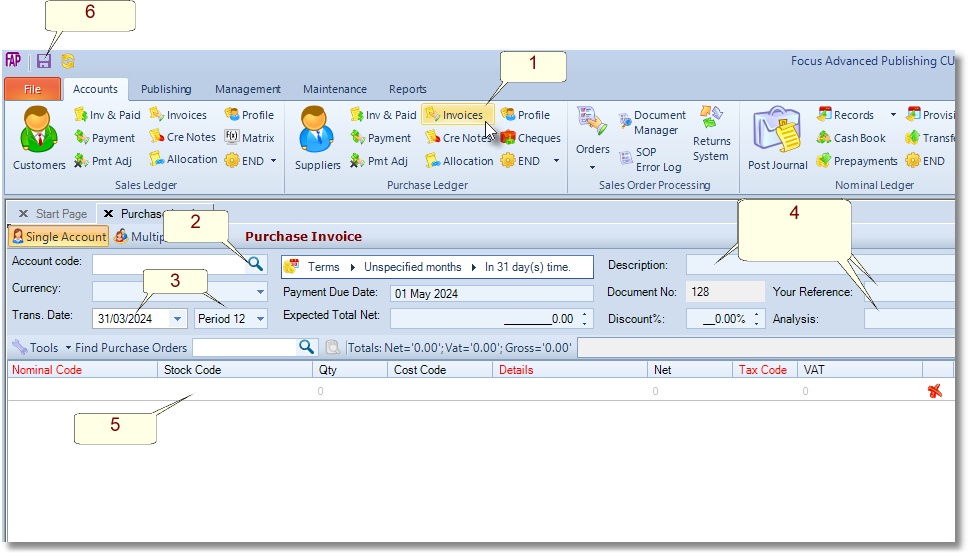Click Invoices in the Sales Ledger group
The image size is (969, 556).
point(179,115)
